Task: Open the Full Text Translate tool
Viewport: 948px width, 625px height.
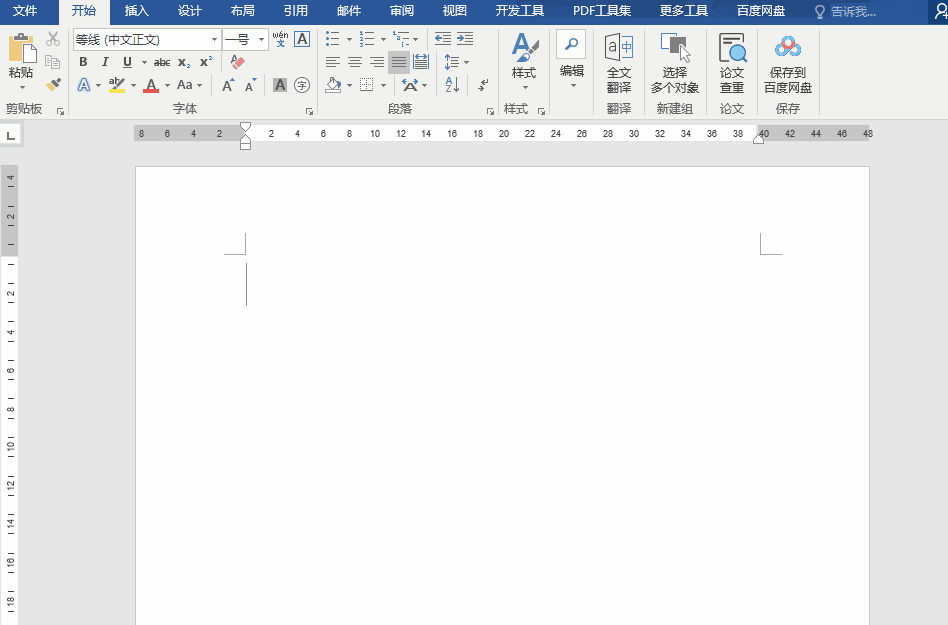Action: [619, 63]
